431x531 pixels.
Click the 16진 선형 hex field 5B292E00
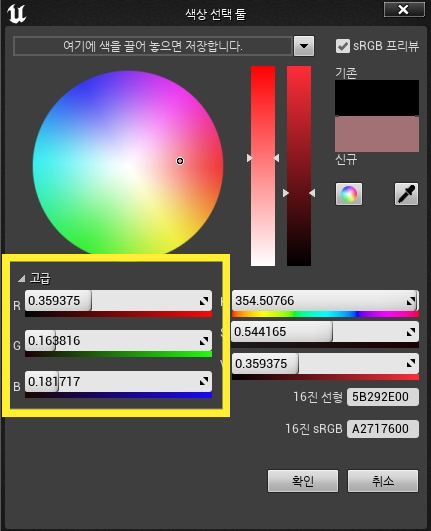[383, 397]
